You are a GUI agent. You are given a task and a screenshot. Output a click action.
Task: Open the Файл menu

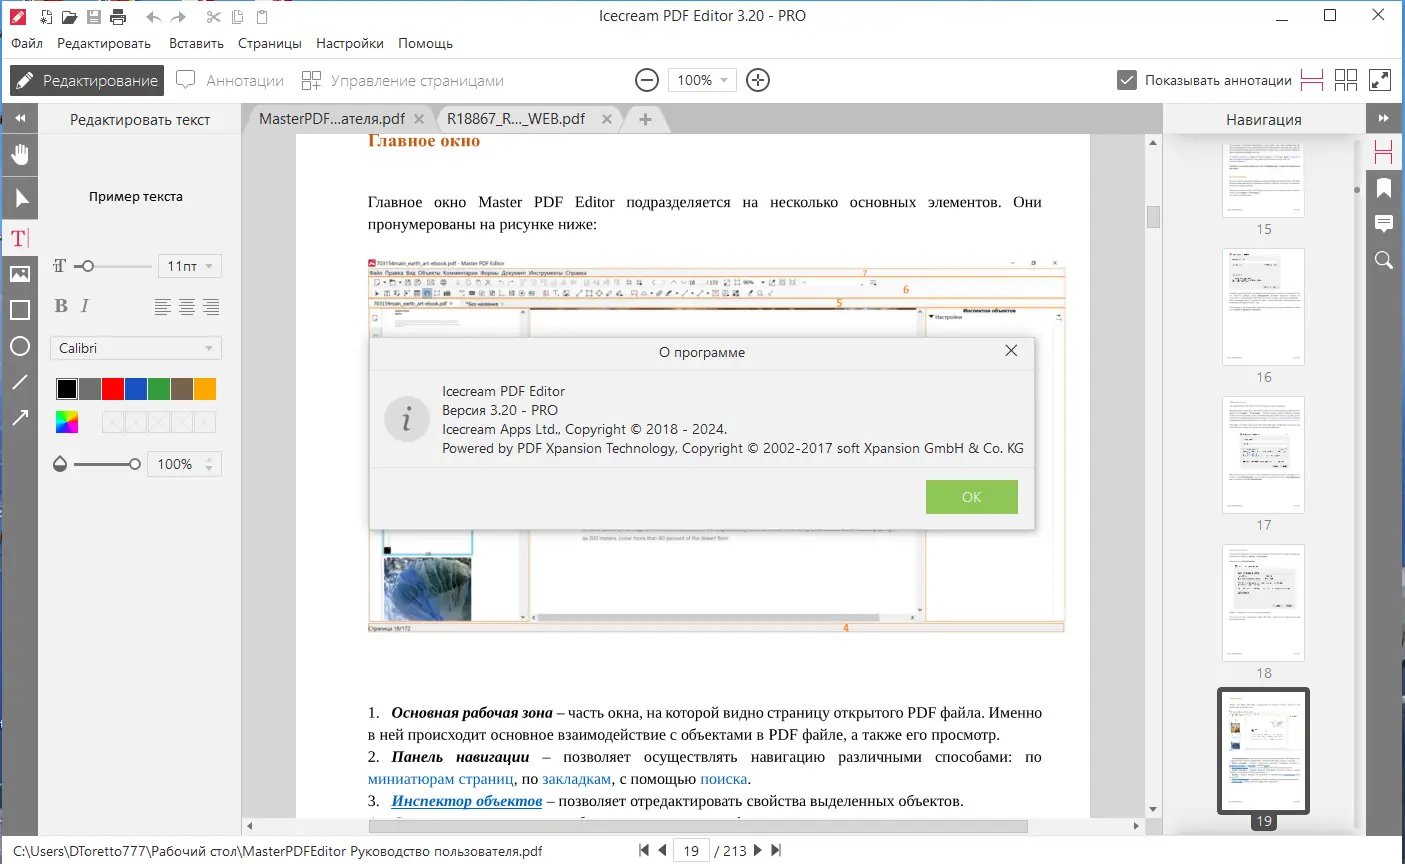coord(27,43)
